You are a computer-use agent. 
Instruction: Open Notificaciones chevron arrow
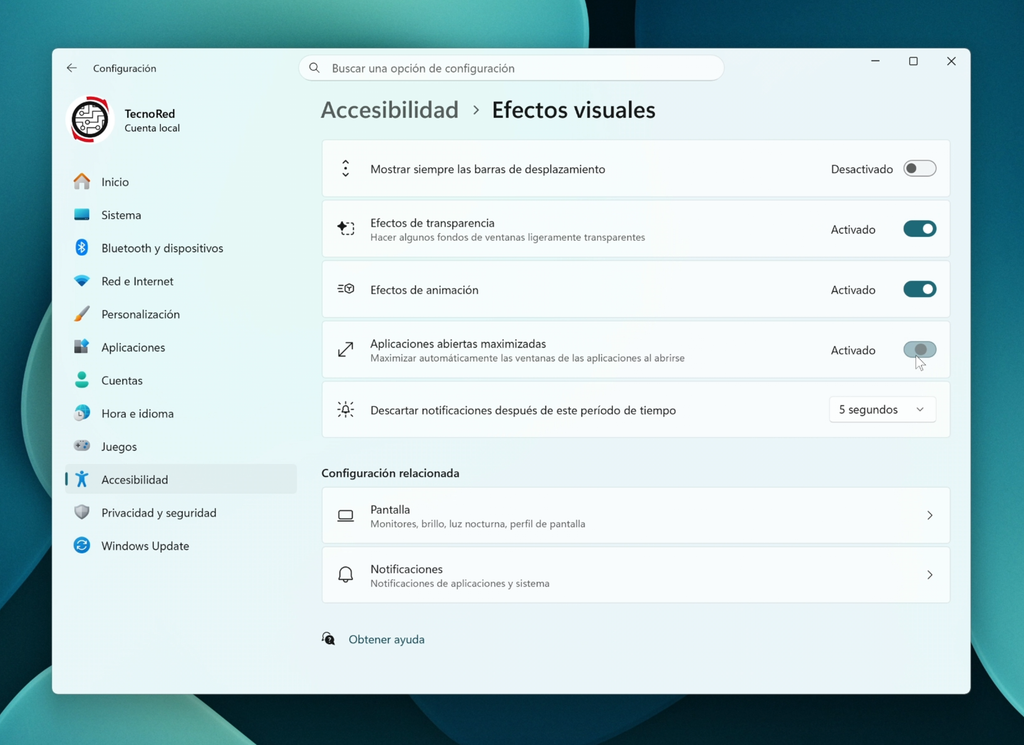[929, 575]
